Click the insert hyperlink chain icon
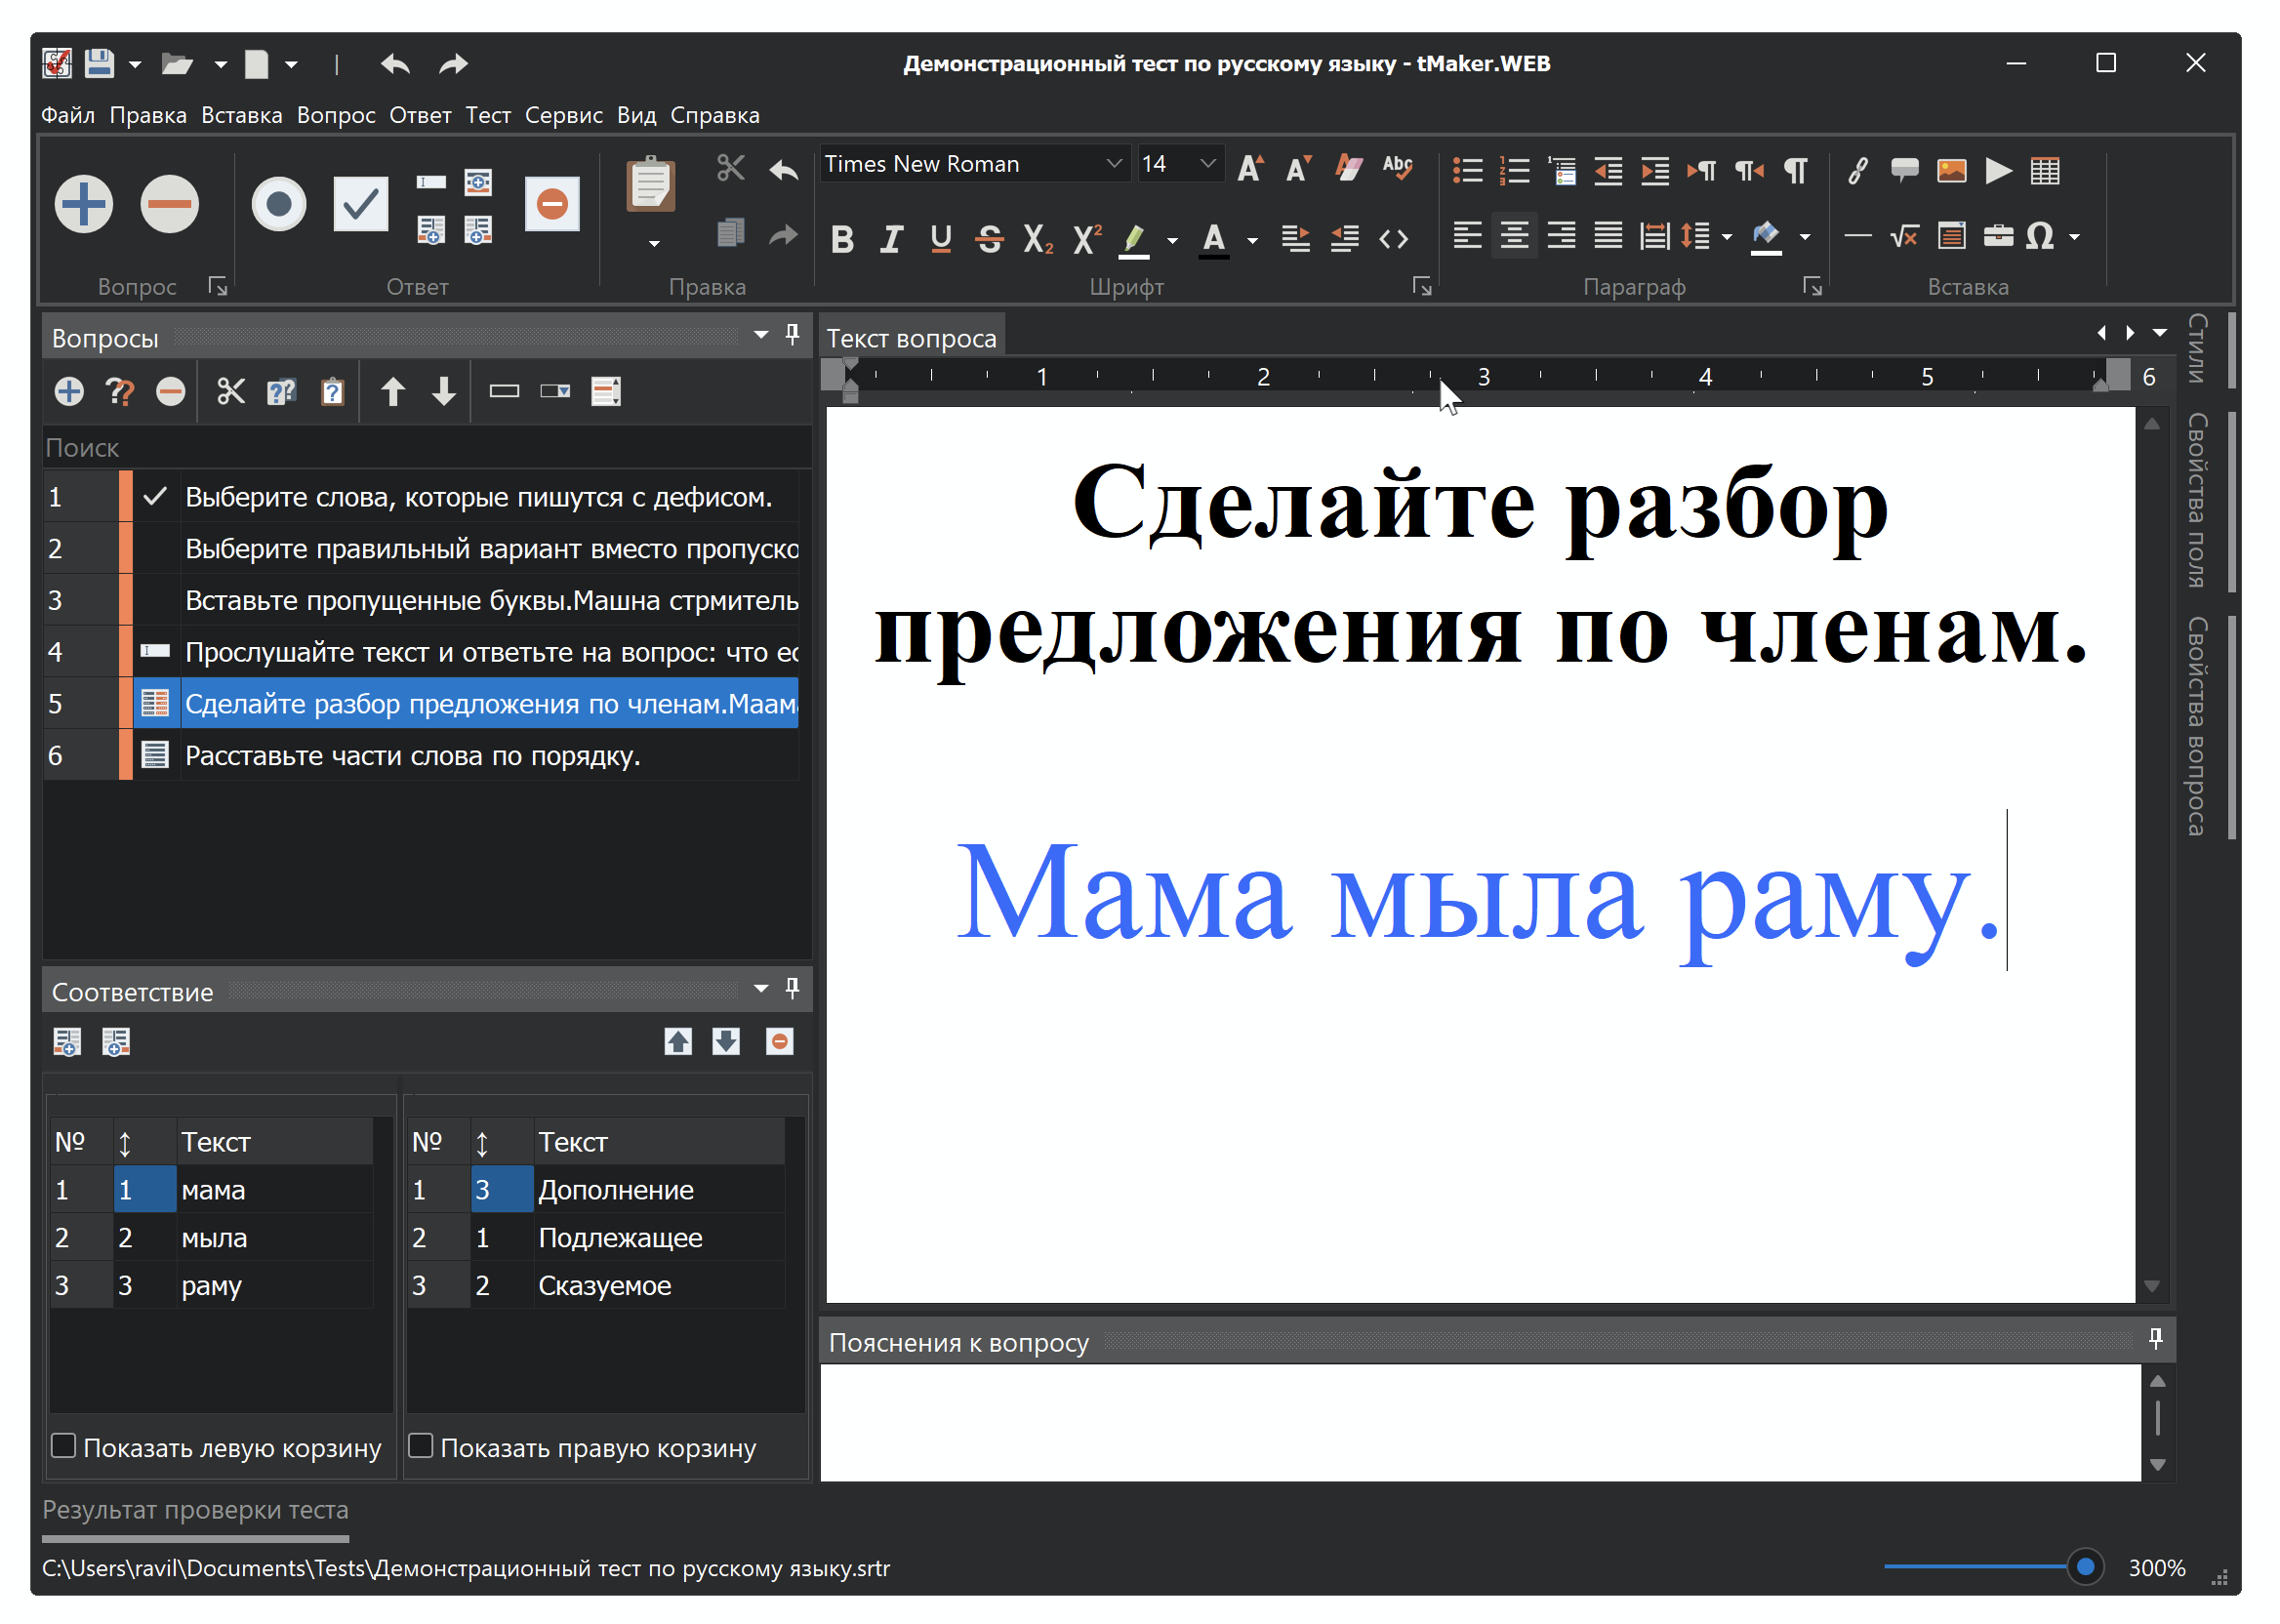This screenshot has height=1624, width=2280. [x=1857, y=171]
